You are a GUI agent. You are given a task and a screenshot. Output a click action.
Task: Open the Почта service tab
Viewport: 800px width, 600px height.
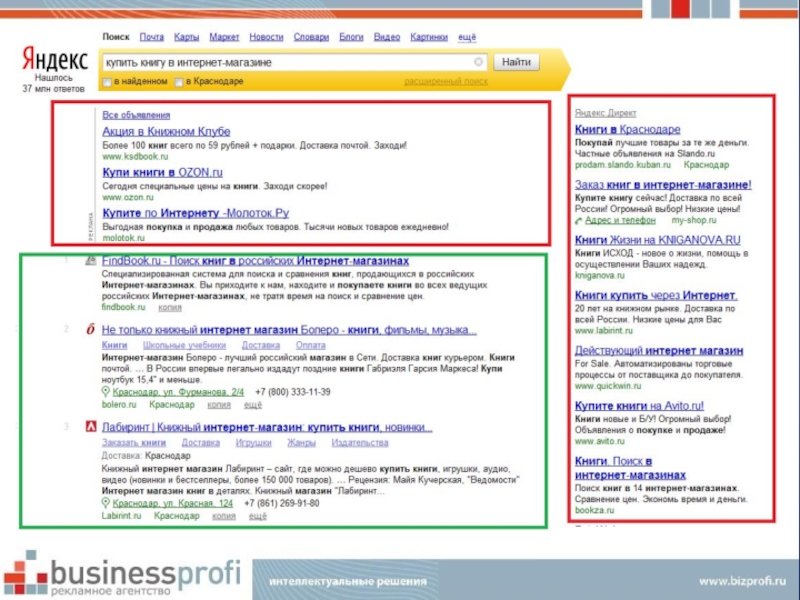click(x=152, y=37)
